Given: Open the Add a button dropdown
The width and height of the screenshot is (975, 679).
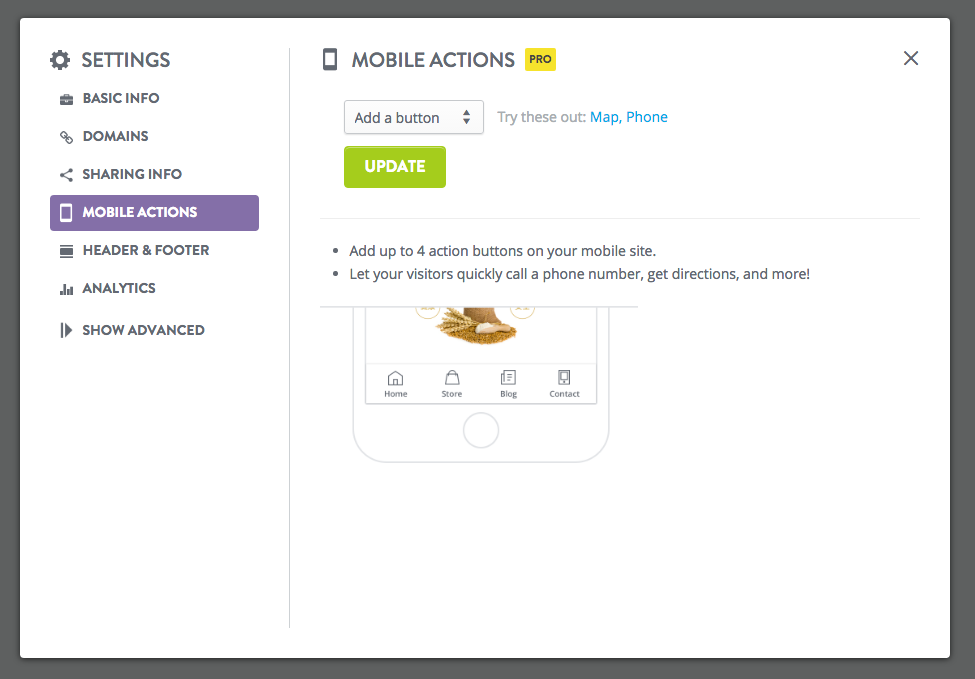Looking at the screenshot, I should click(x=414, y=117).
